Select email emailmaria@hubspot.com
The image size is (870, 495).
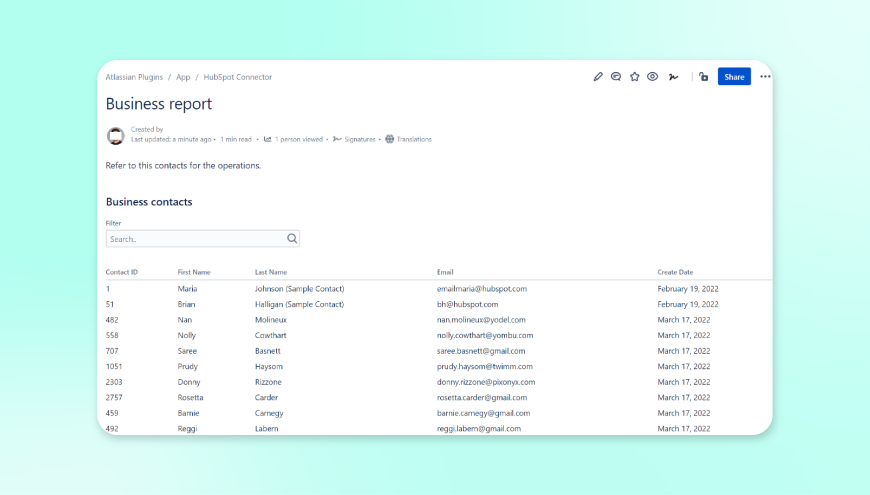click(482, 289)
